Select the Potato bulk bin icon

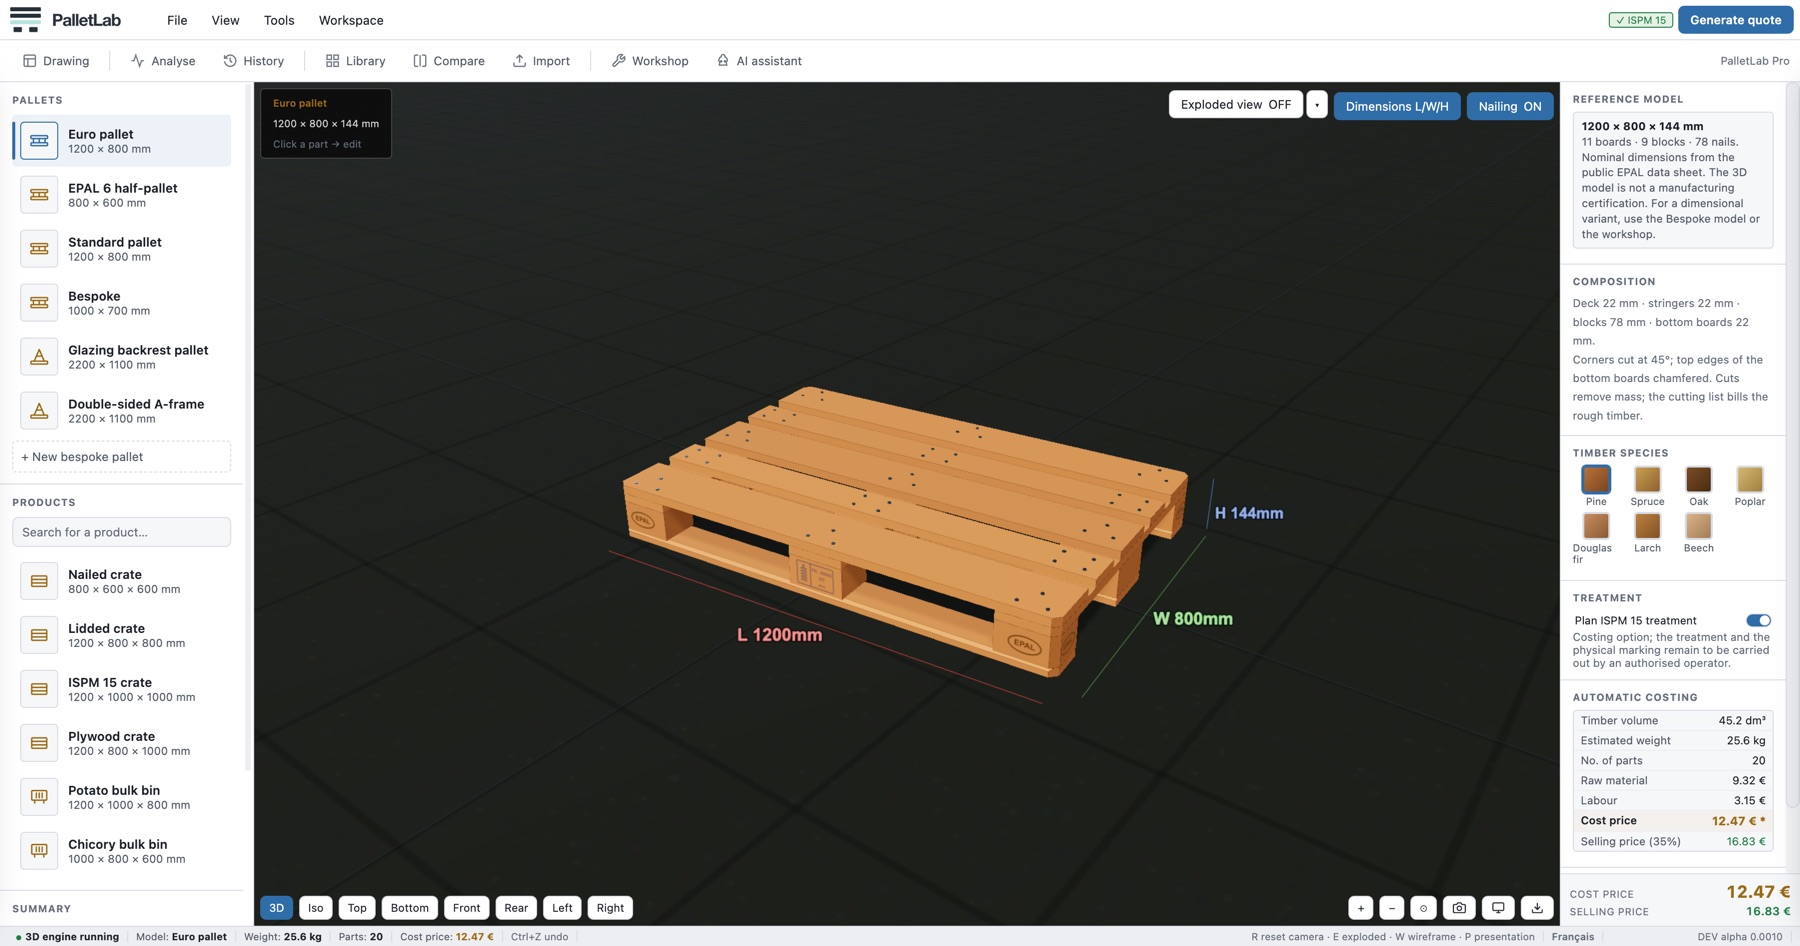[39, 797]
